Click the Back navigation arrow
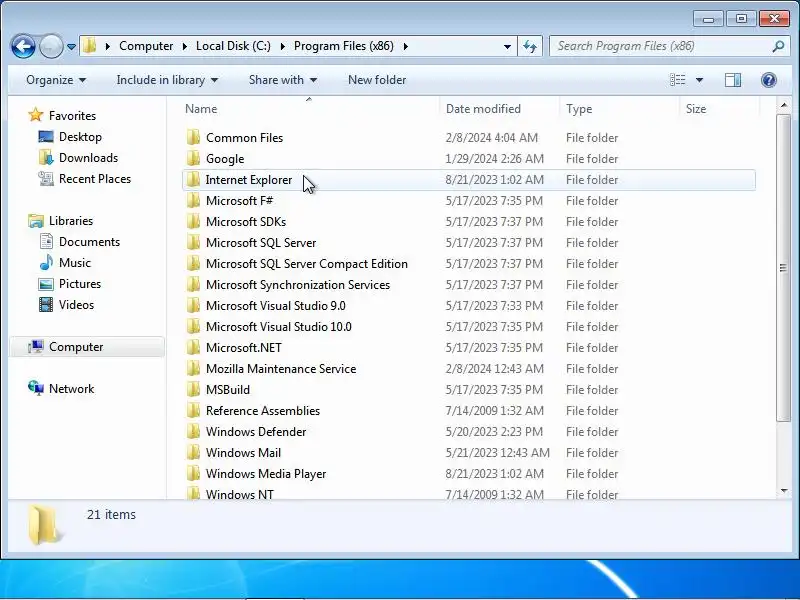Viewport: 800px width, 600px height. [x=23, y=46]
